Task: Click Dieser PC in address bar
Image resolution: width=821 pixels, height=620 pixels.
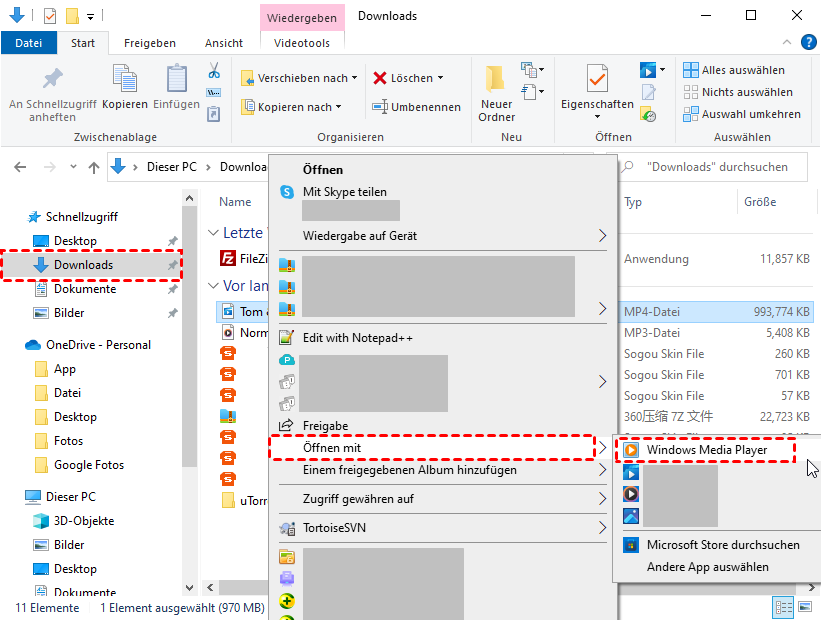Action: pos(172,167)
